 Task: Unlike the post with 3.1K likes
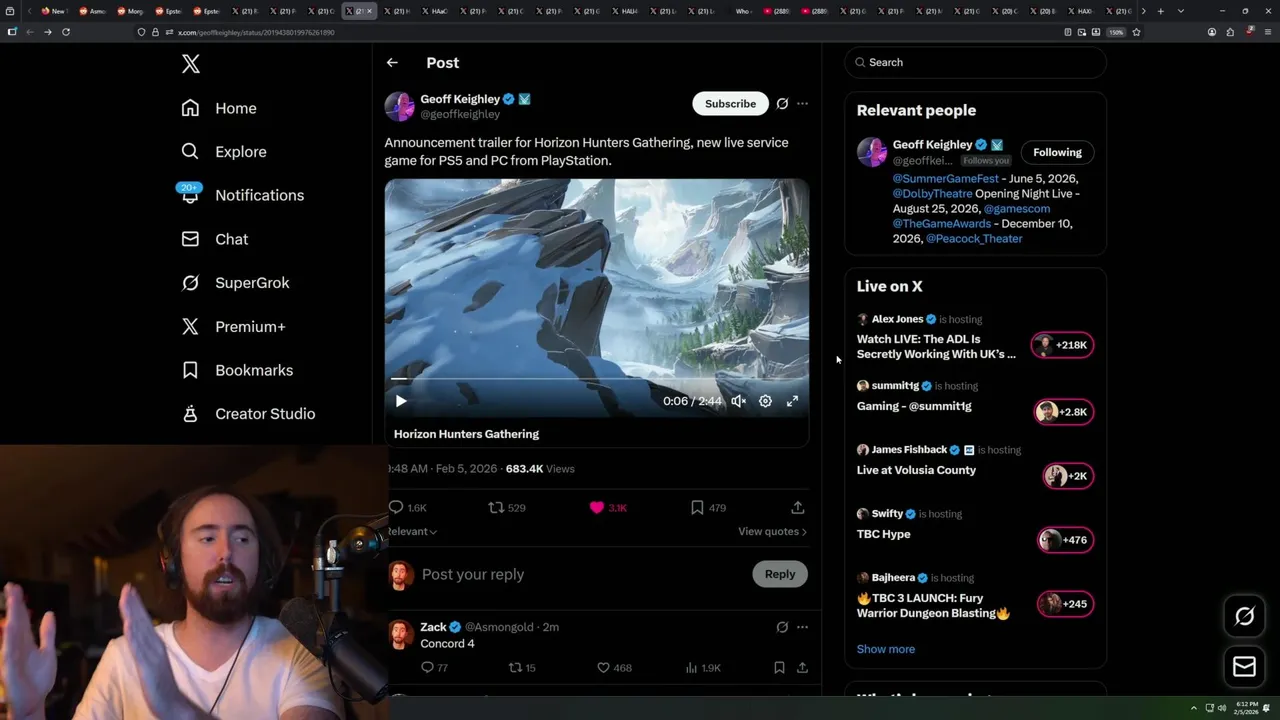[x=608, y=508]
